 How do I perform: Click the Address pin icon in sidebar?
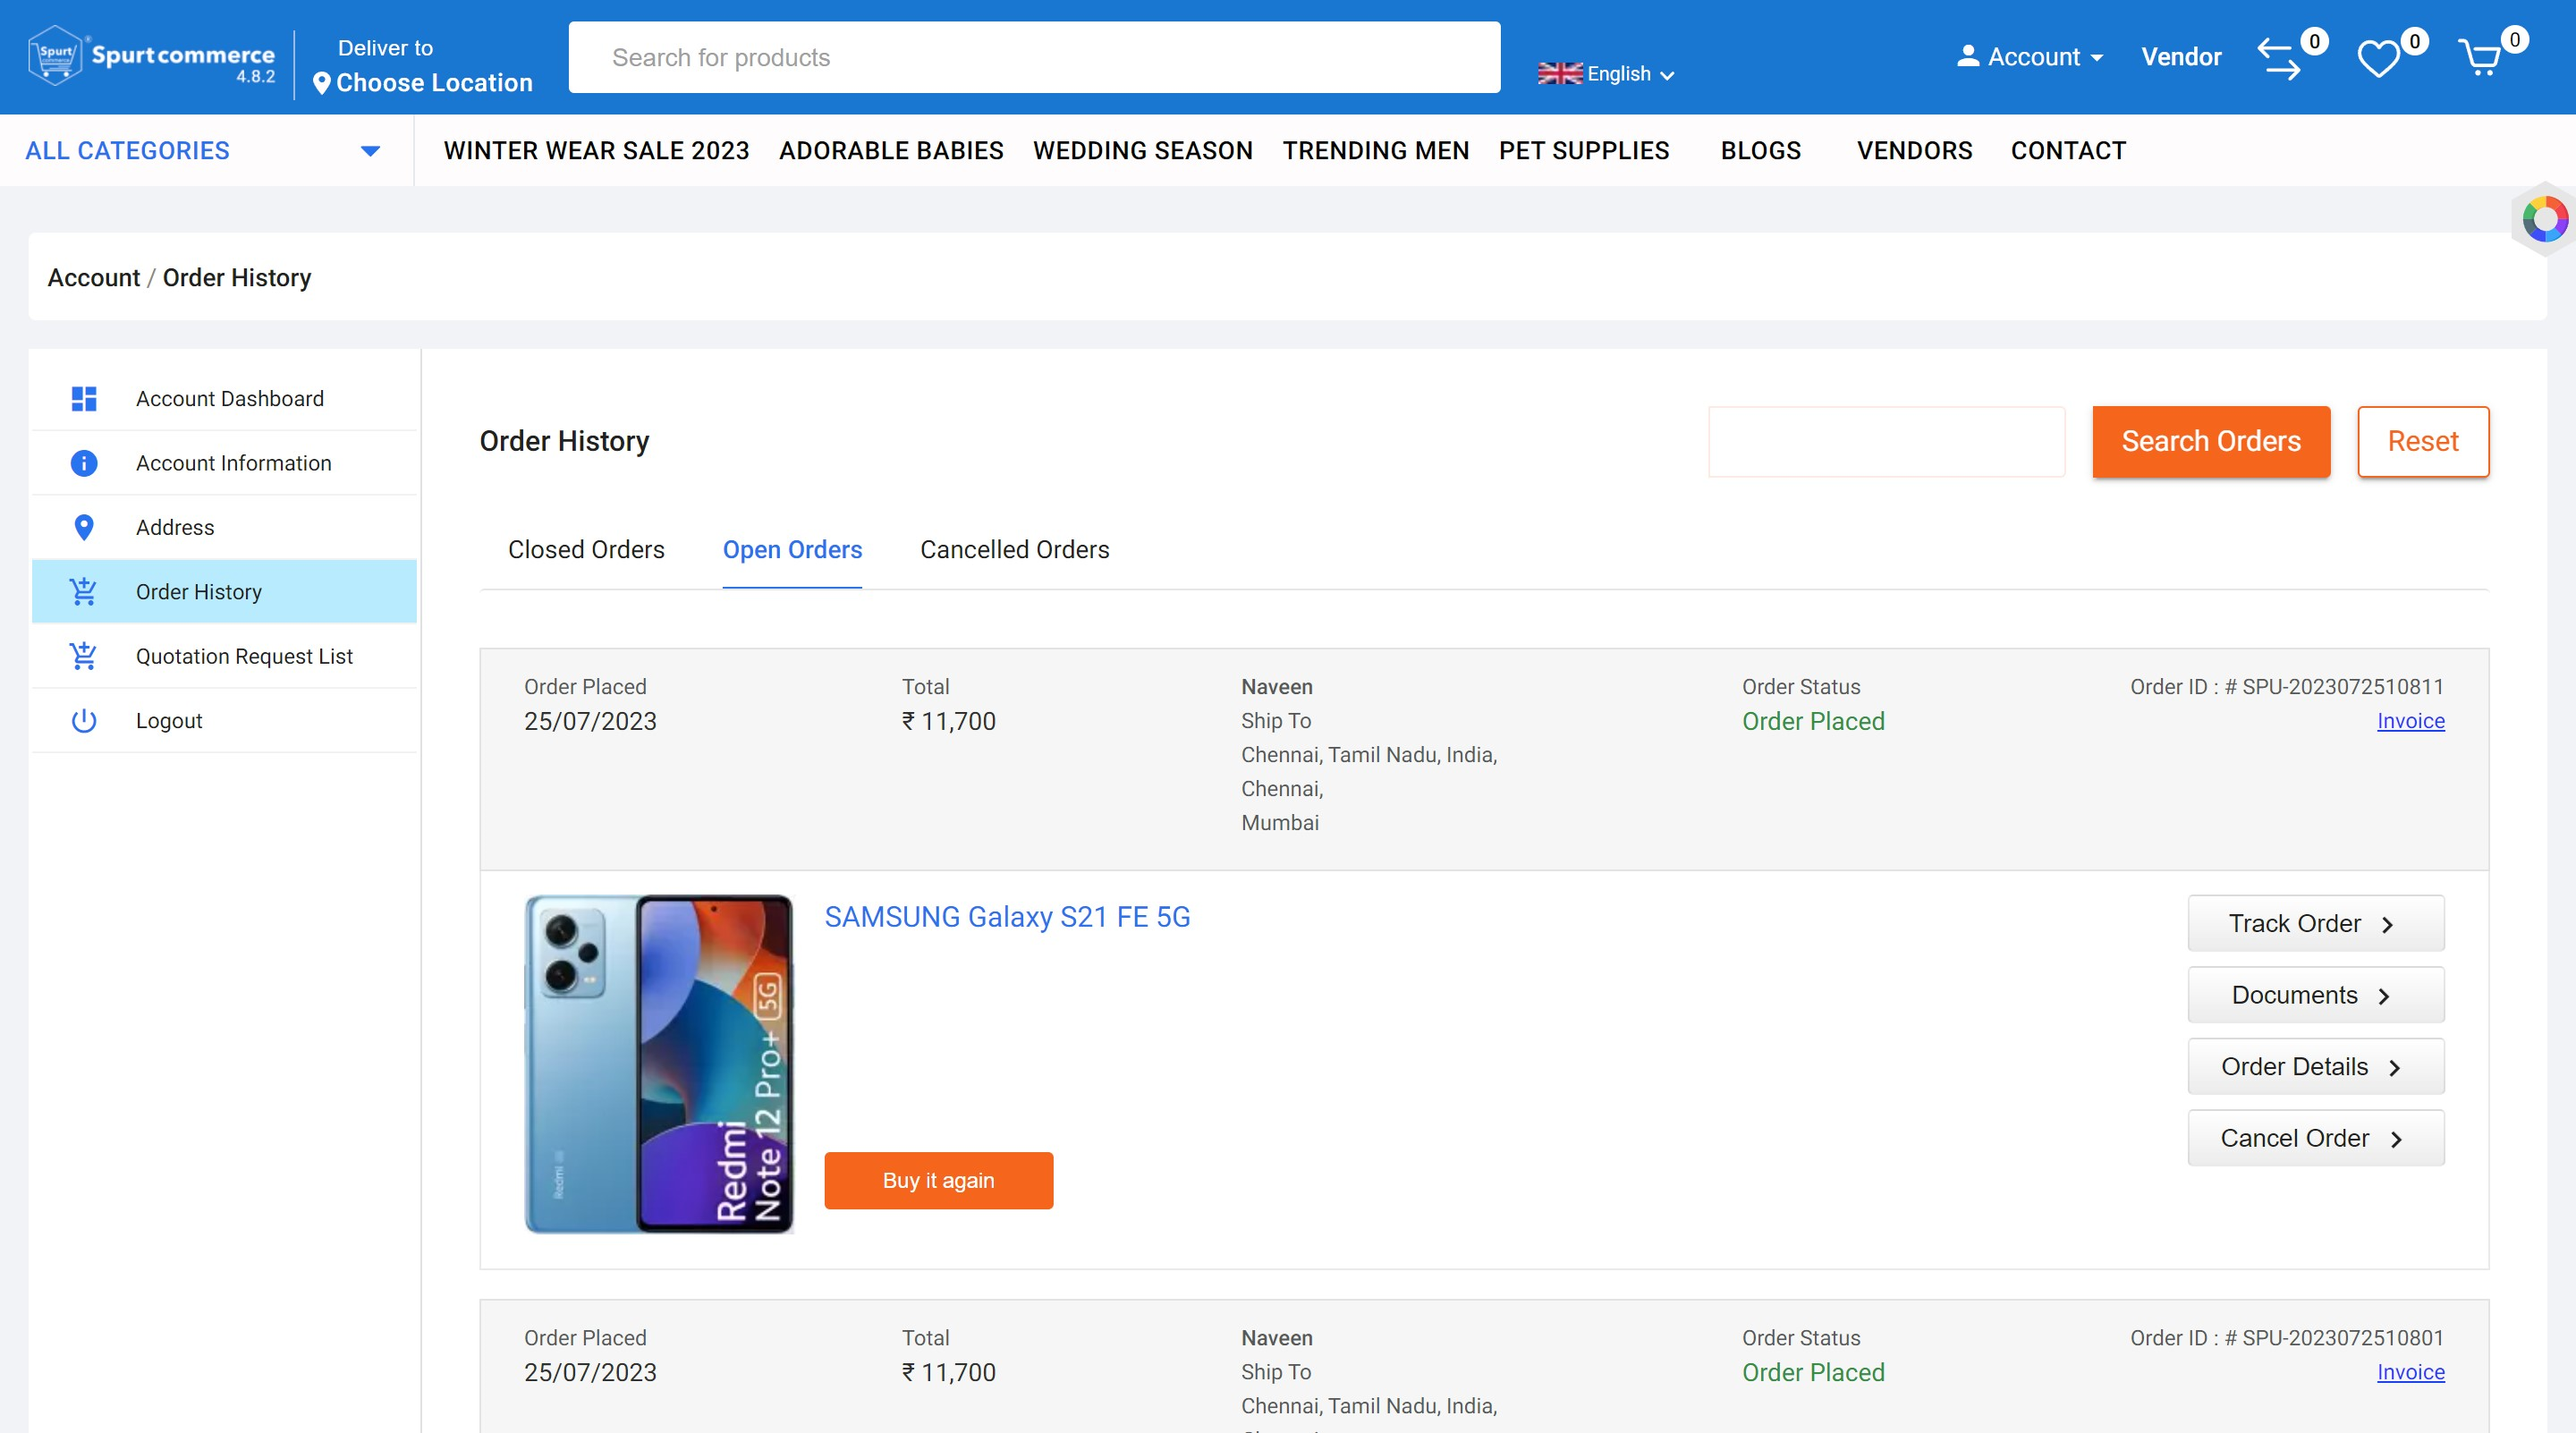pos(84,527)
